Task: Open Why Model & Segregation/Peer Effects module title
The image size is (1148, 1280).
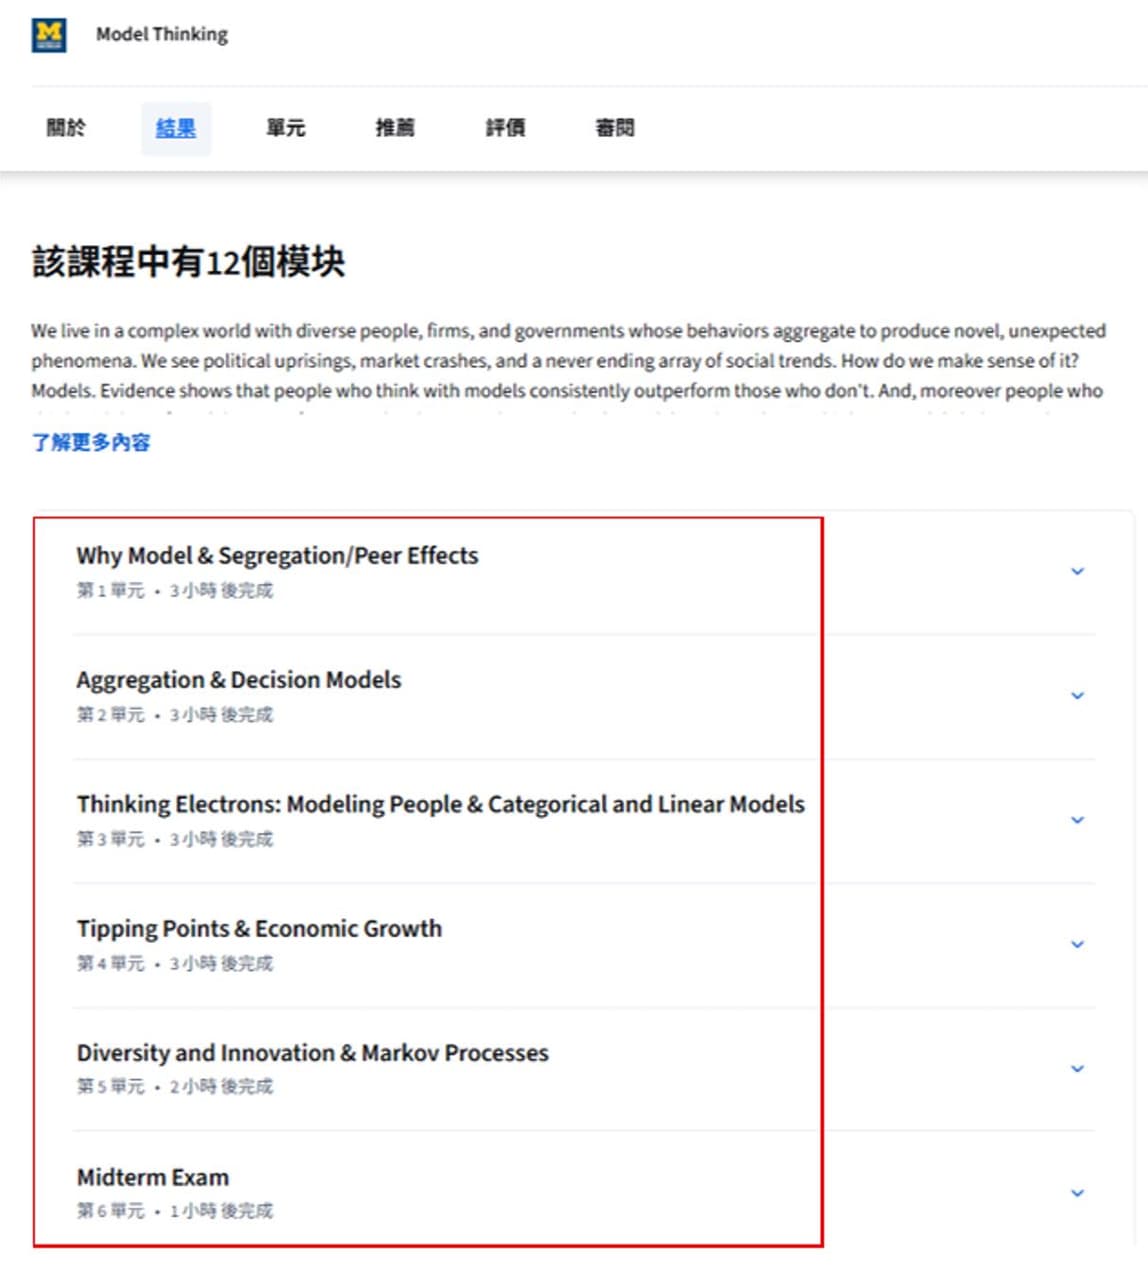Action: pyautogui.click(x=278, y=556)
